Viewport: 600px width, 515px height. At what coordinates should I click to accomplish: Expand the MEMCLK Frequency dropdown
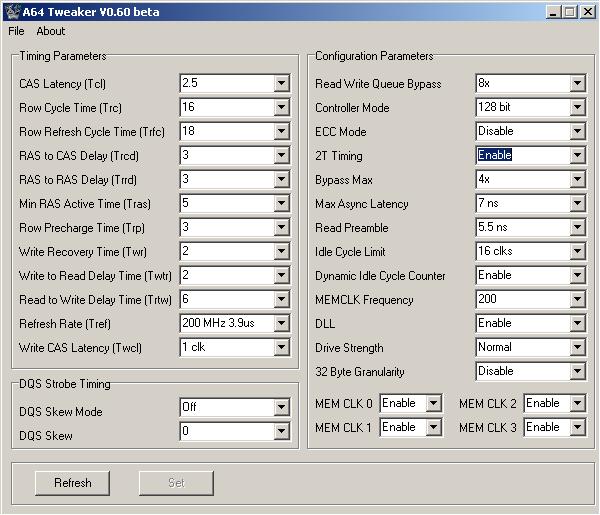point(577,299)
